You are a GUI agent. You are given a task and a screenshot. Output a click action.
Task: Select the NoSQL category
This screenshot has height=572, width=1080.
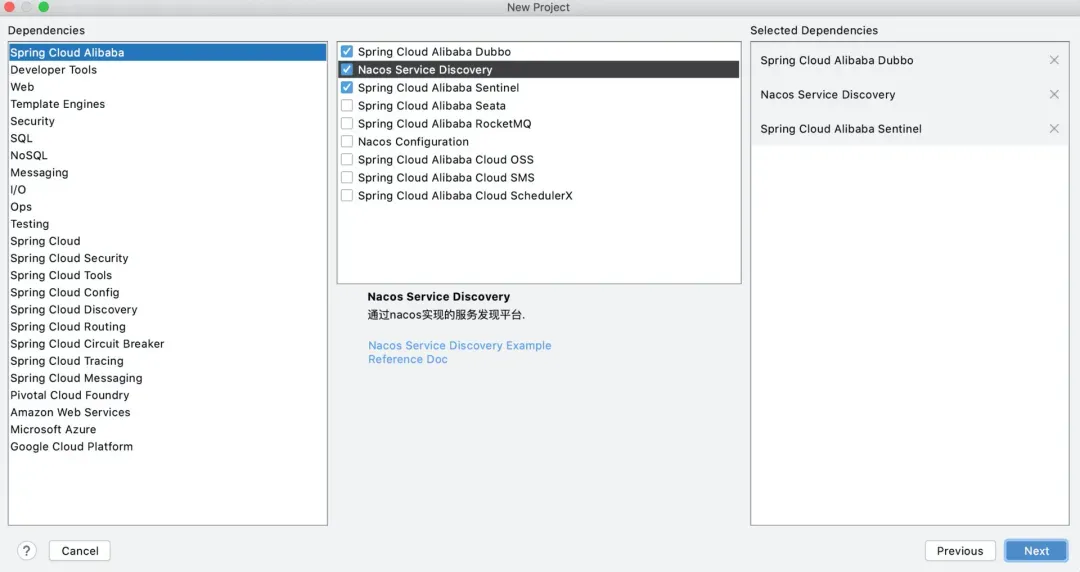coord(167,155)
